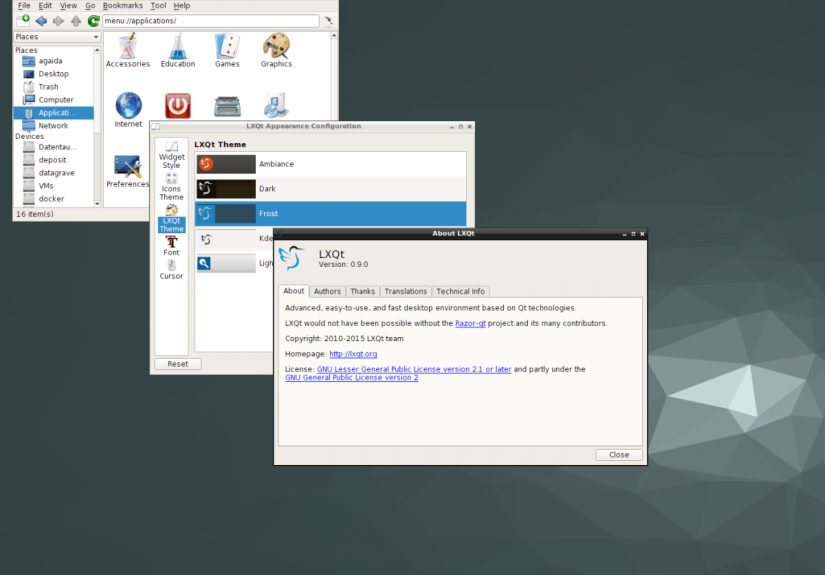Select Icons Theme in appearance sidebar

coord(172,187)
